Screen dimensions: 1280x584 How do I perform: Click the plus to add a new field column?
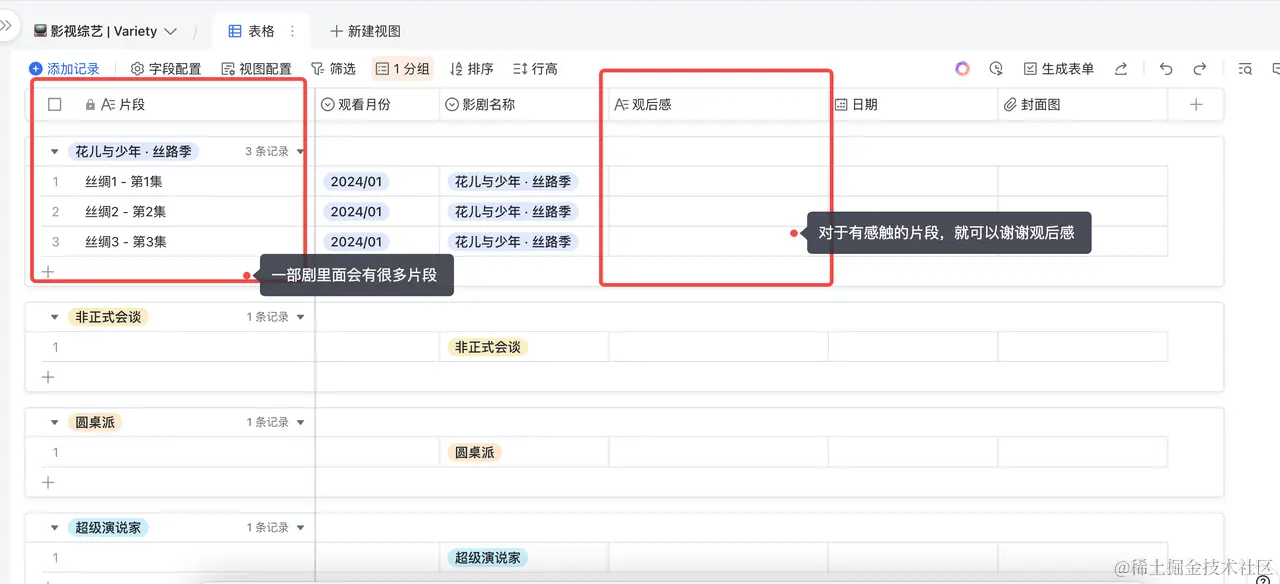(1194, 104)
